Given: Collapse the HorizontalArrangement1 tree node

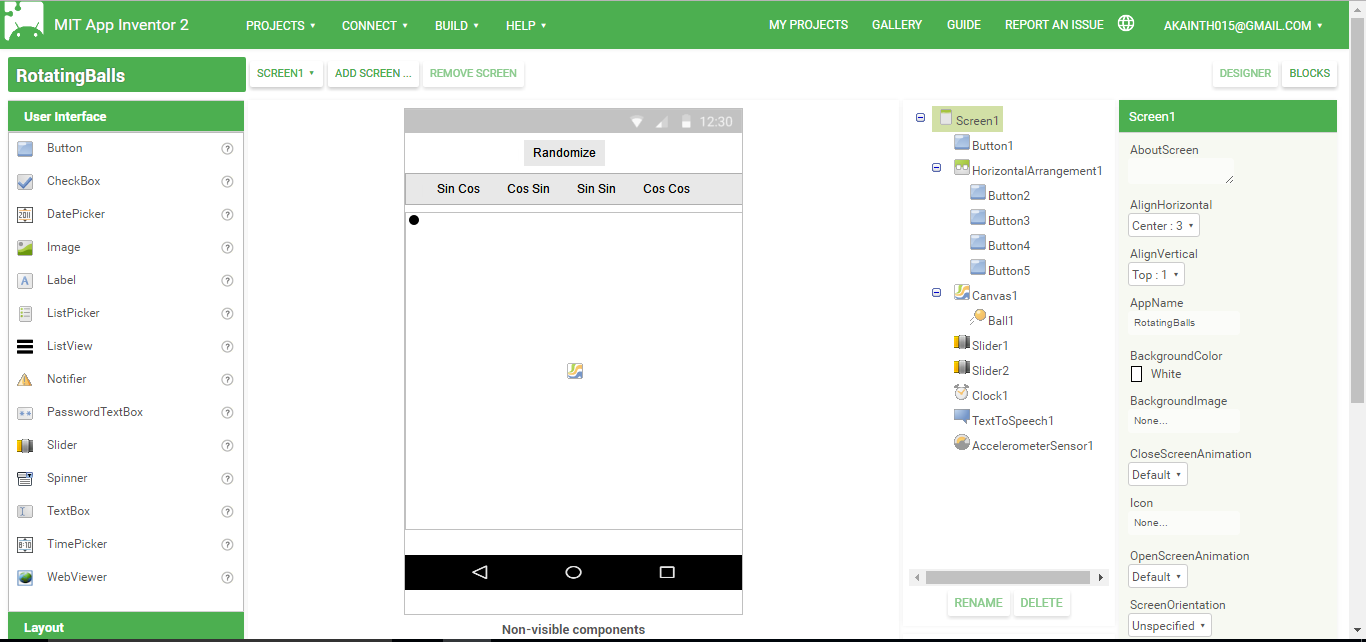Looking at the screenshot, I should pyautogui.click(x=937, y=168).
